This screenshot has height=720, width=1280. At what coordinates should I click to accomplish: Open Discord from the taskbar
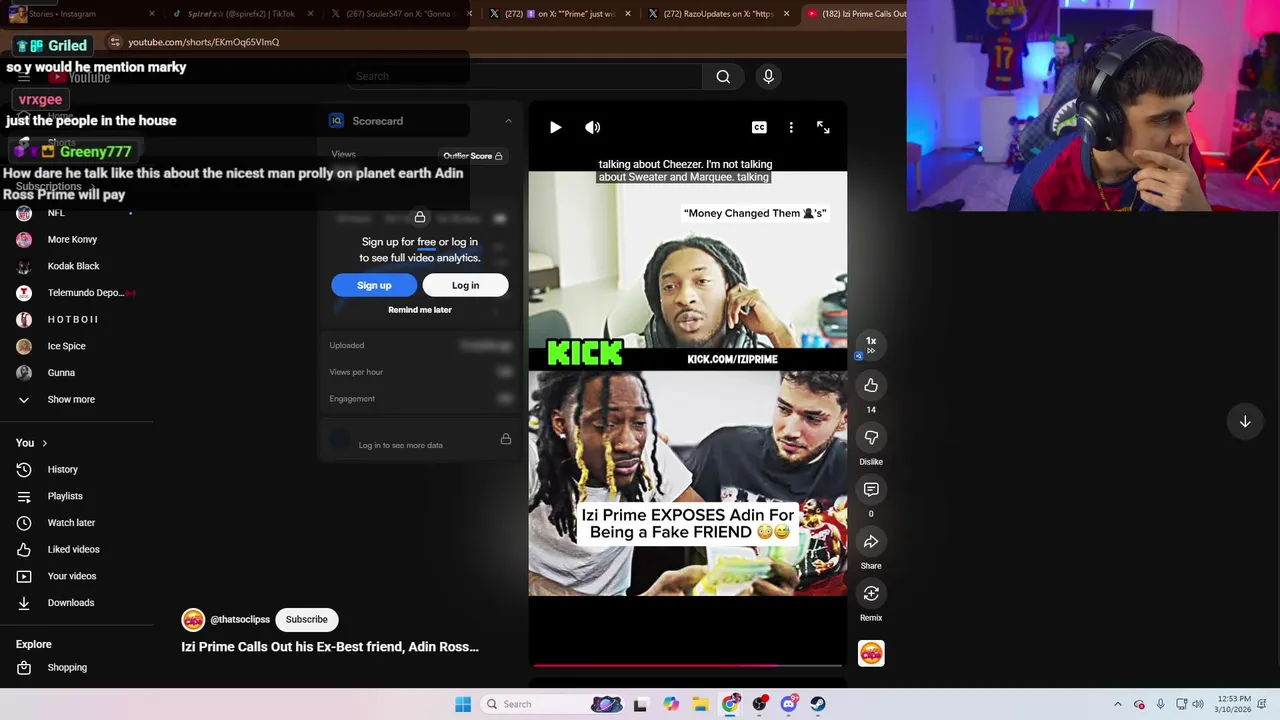[789, 704]
